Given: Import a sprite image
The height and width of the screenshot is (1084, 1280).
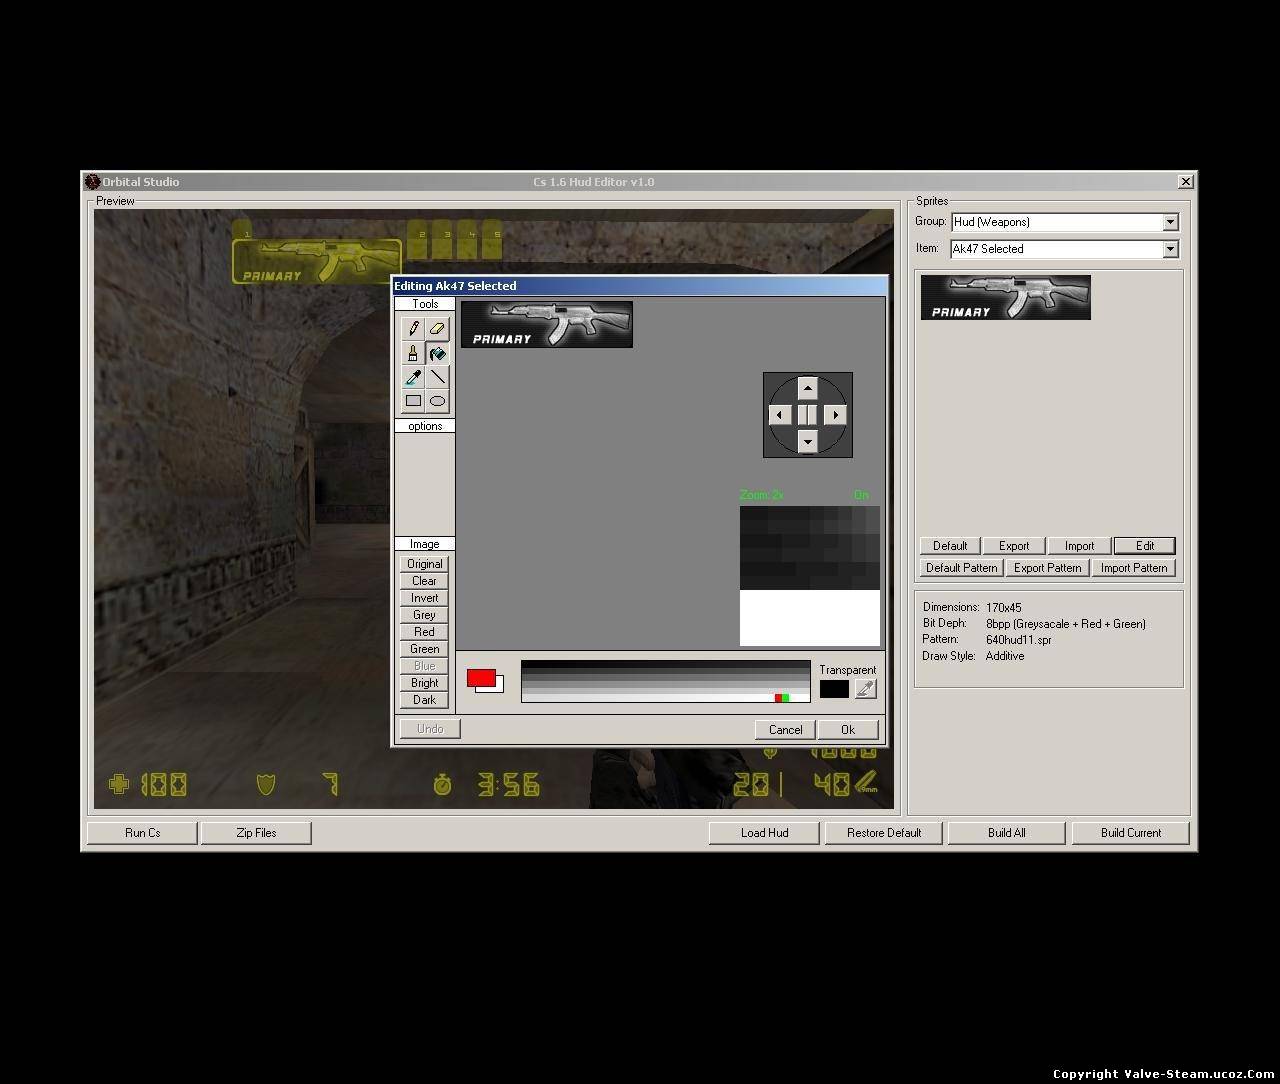Looking at the screenshot, I should (x=1079, y=546).
